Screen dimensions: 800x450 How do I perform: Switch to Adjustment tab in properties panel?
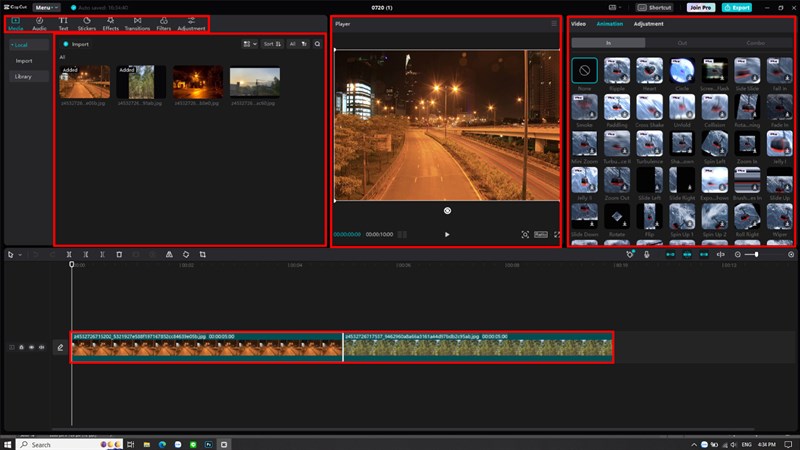[648, 24]
